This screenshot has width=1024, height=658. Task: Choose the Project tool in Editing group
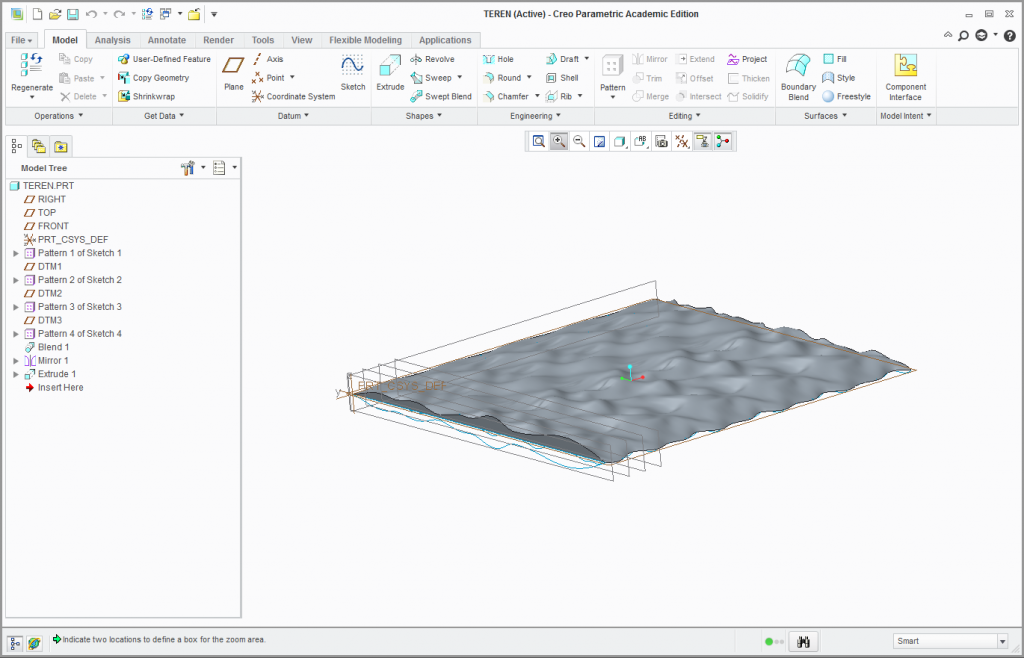[747, 59]
